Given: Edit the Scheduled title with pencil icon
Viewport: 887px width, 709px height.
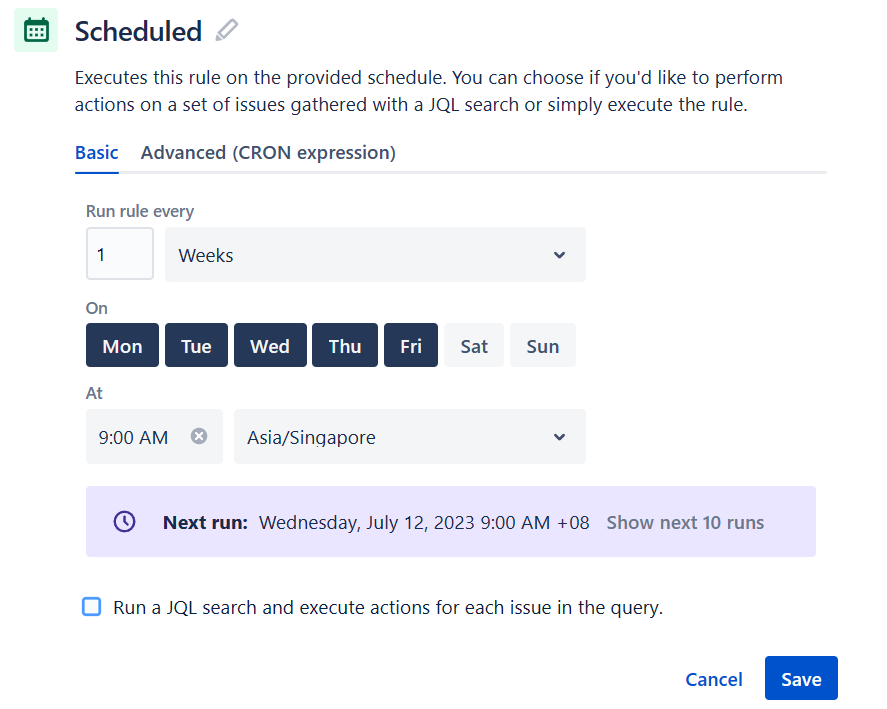Looking at the screenshot, I should (227, 30).
